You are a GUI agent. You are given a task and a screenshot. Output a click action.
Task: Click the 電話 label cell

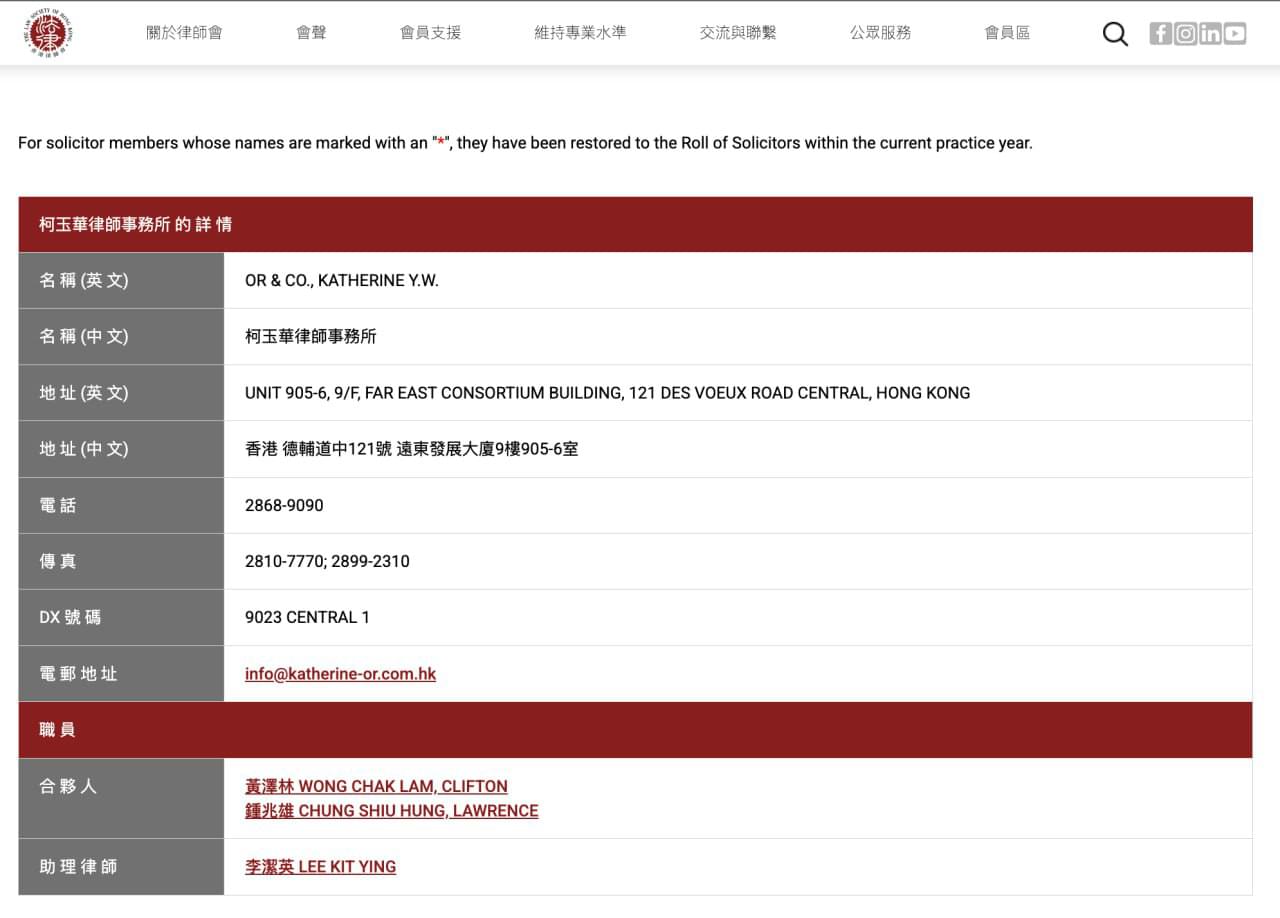coord(121,505)
